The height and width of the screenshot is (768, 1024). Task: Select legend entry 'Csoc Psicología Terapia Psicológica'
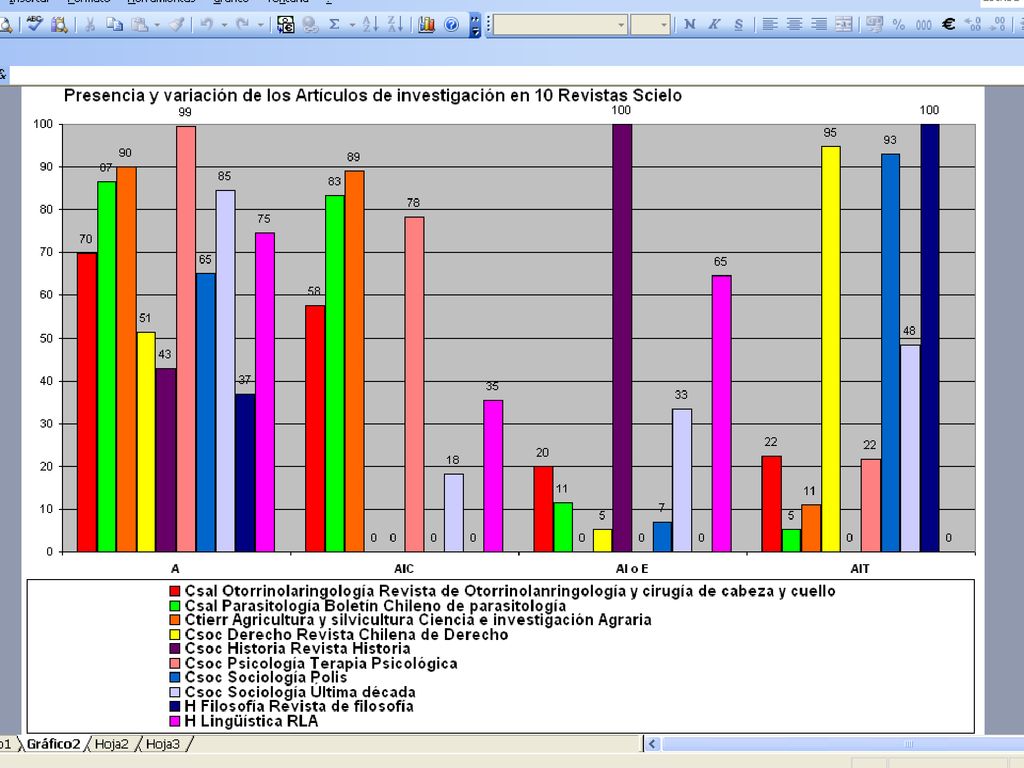click(321, 664)
